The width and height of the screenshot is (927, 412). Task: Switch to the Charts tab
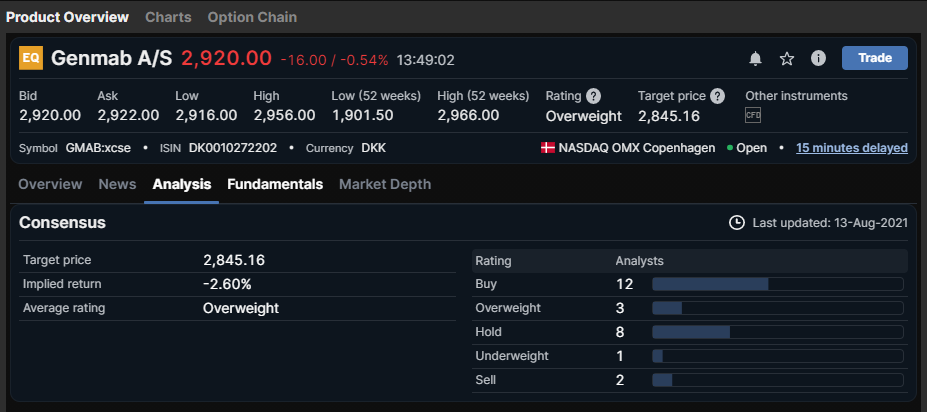(x=168, y=17)
